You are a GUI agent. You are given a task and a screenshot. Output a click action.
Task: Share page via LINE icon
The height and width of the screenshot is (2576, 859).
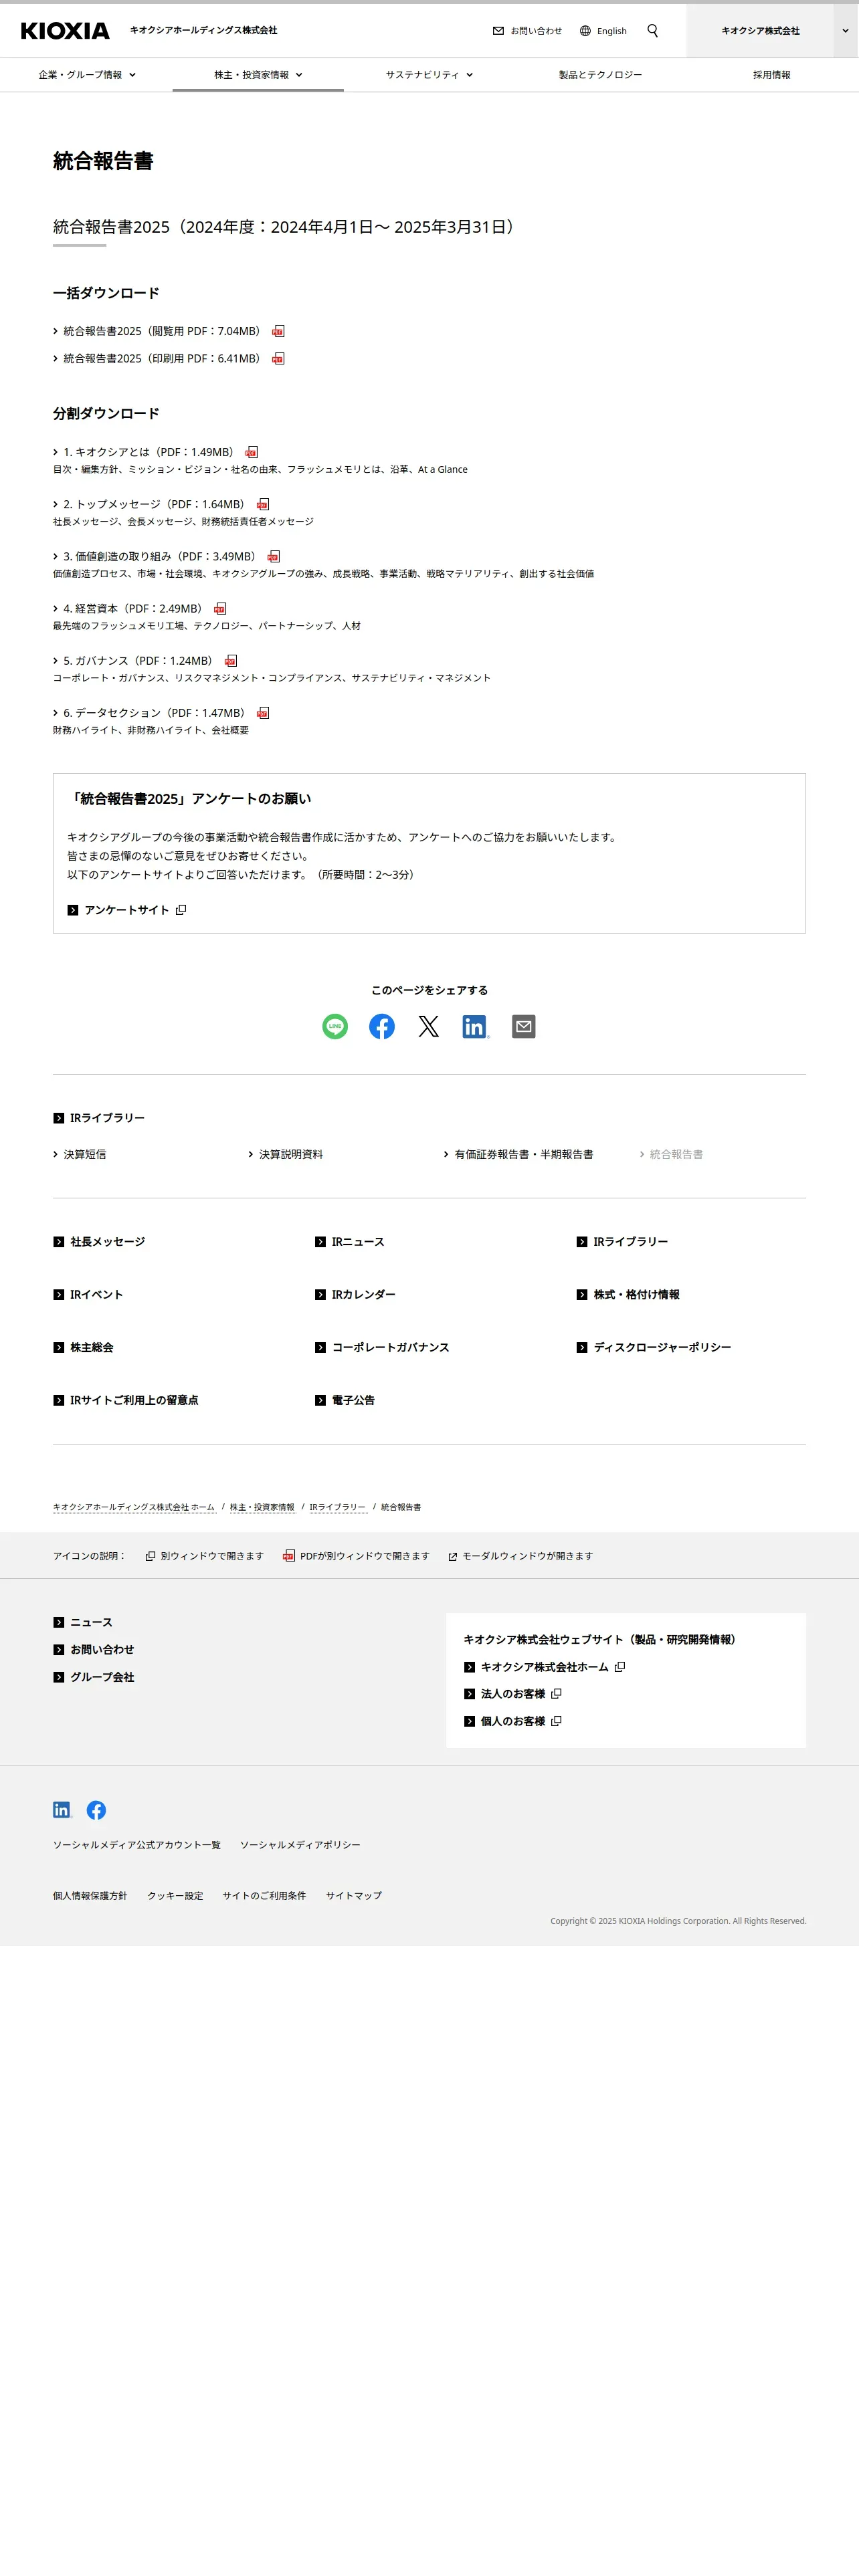point(335,1026)
